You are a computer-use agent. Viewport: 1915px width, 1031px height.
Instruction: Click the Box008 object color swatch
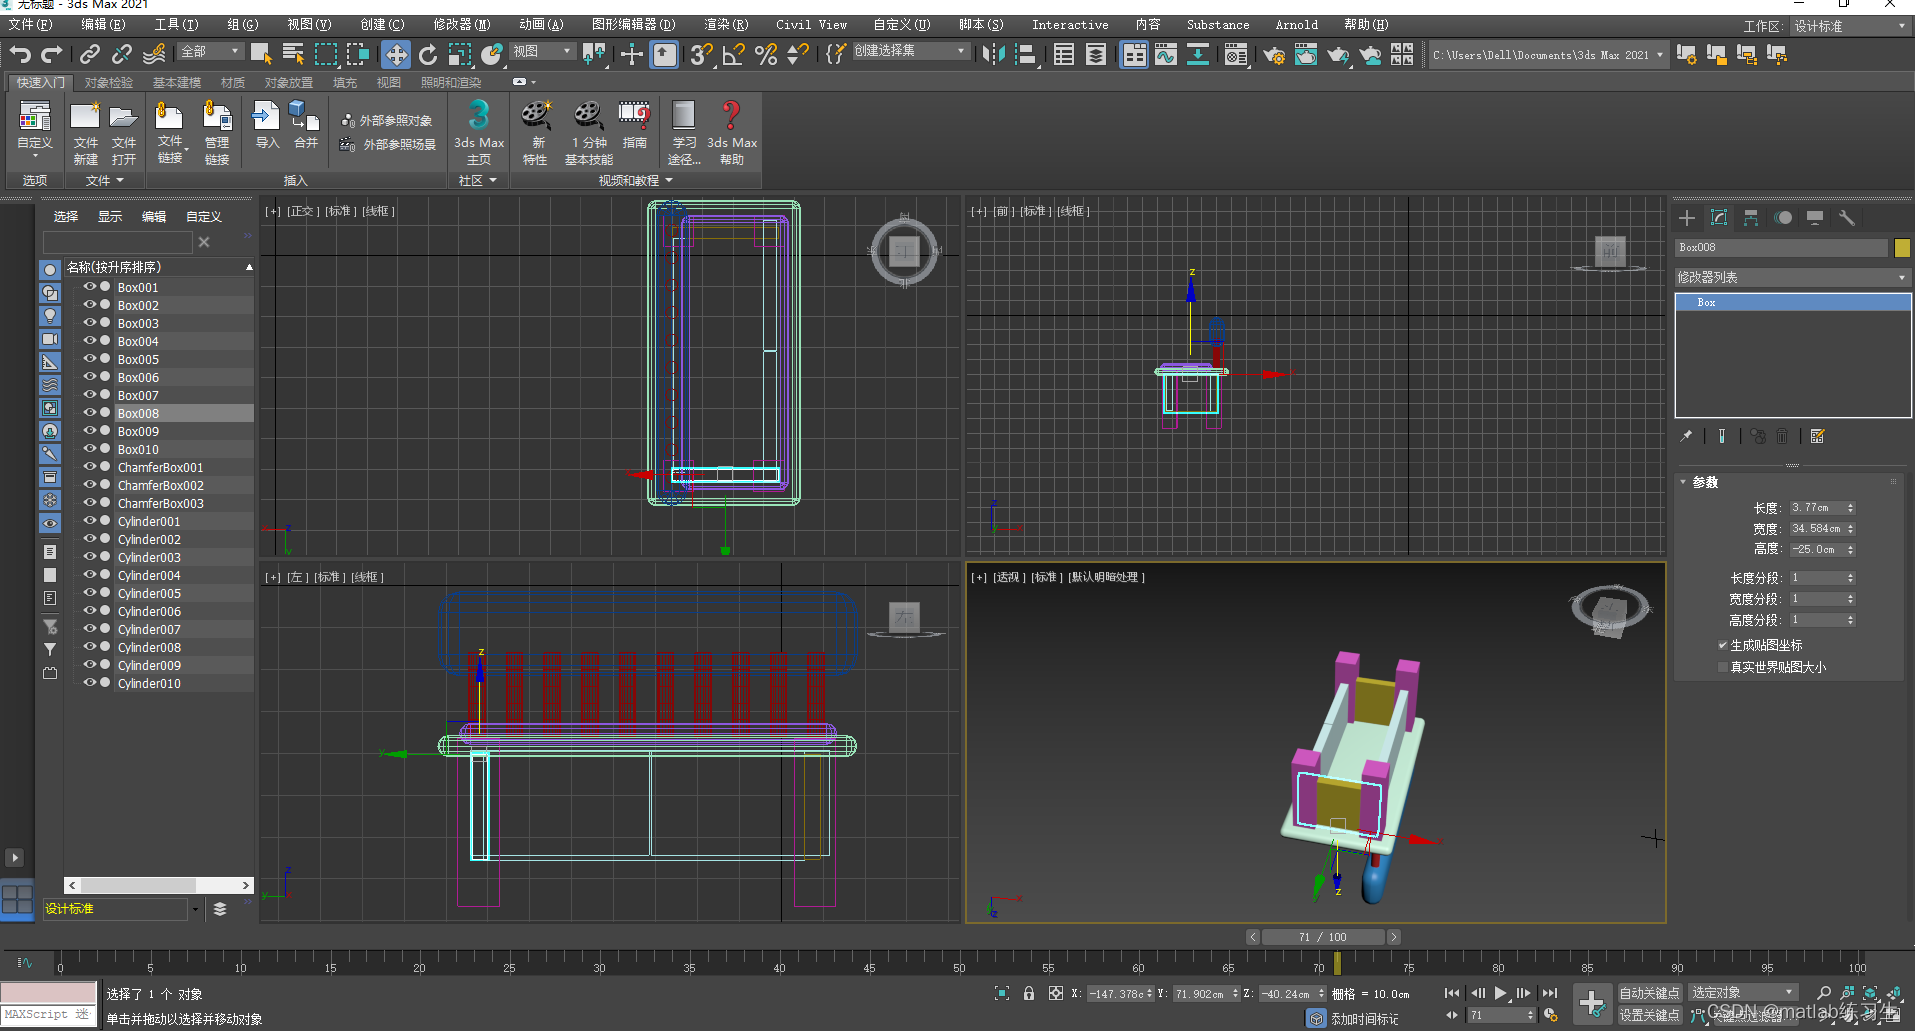tap(1902, 248)
